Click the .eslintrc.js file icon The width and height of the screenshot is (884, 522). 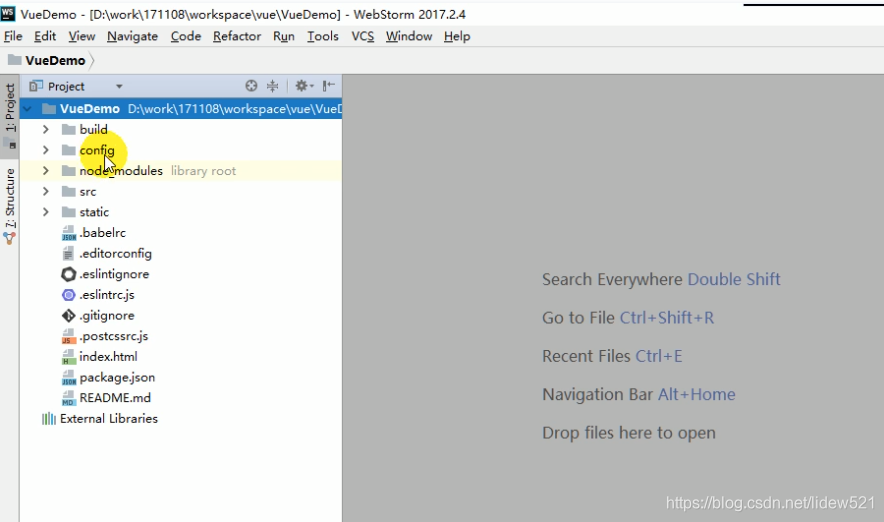69,295
